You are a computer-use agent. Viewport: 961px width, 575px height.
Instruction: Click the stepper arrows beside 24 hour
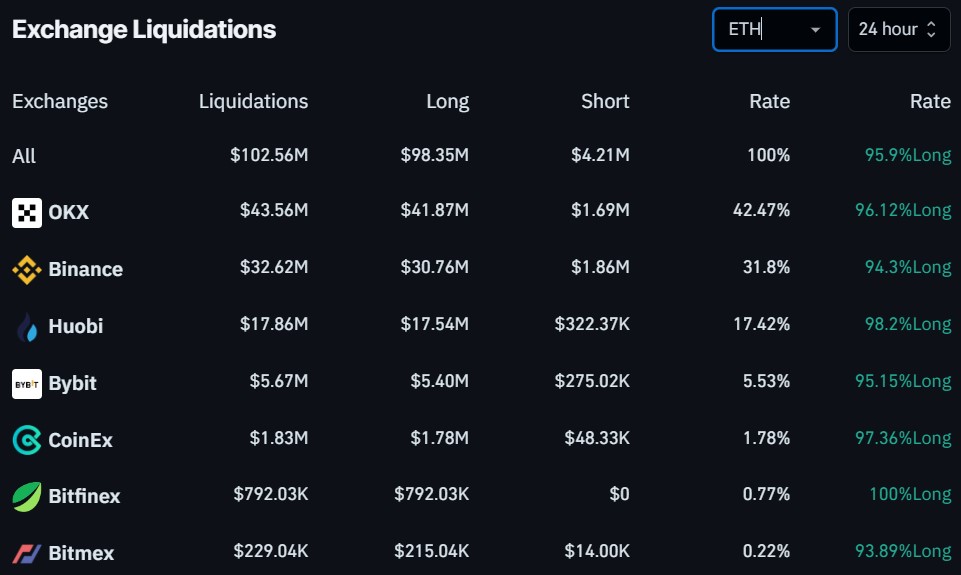tap(931, 29)
